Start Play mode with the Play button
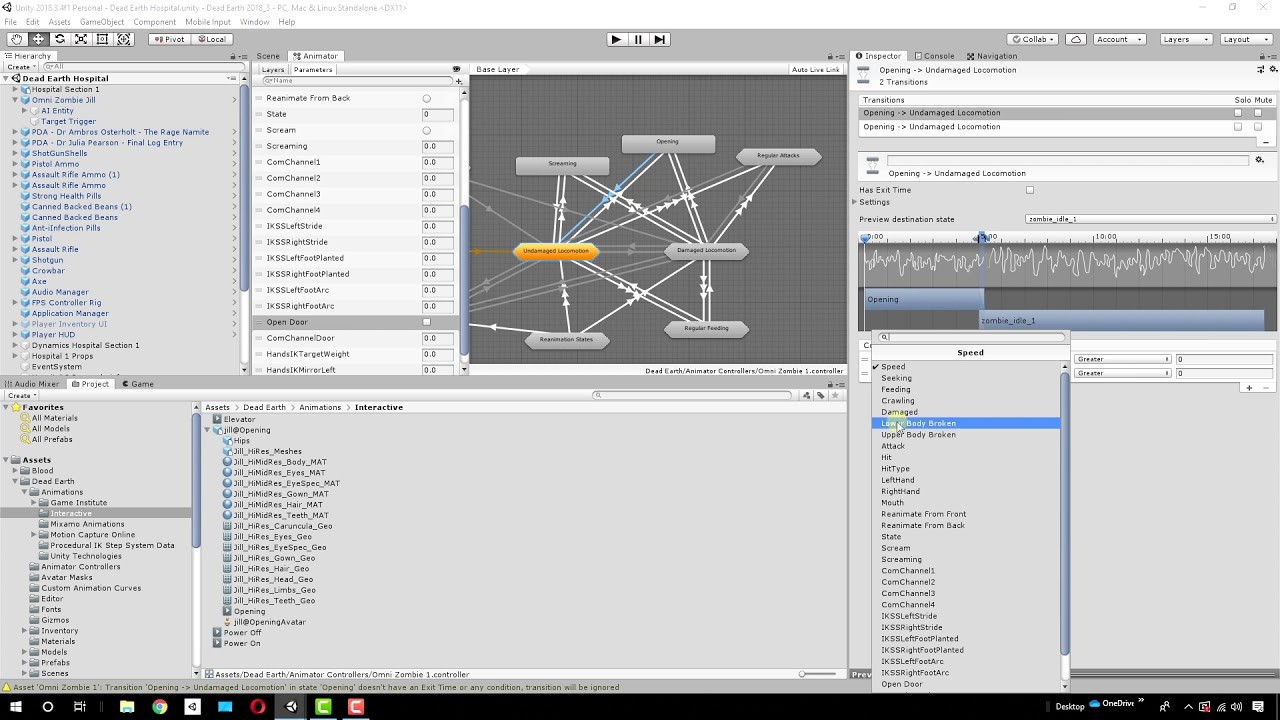 click(616, 39)
